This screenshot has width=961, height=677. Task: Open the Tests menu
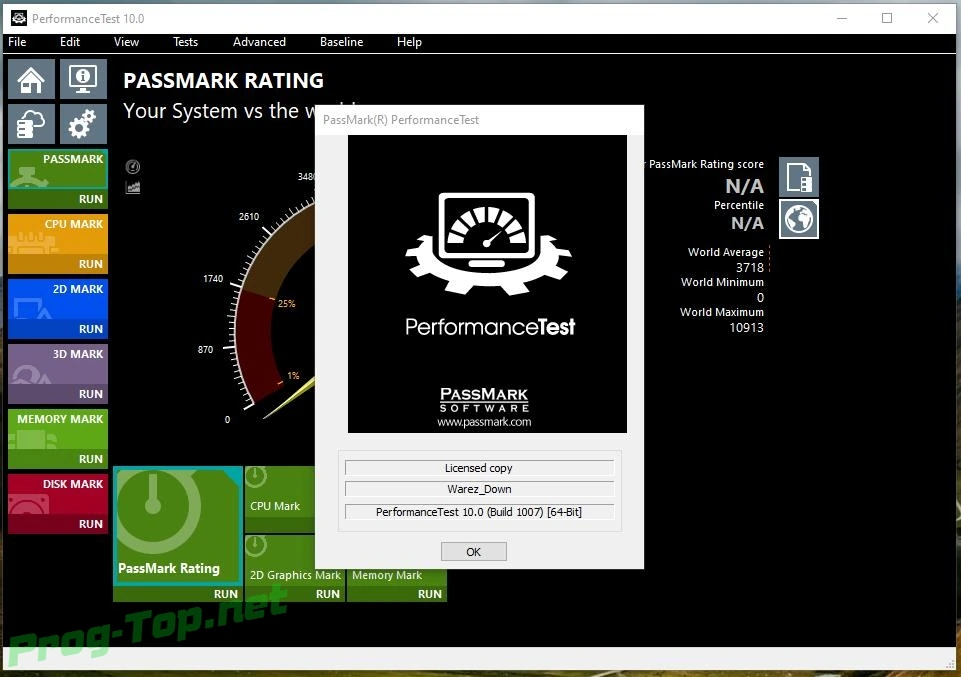tap(185, 42)
